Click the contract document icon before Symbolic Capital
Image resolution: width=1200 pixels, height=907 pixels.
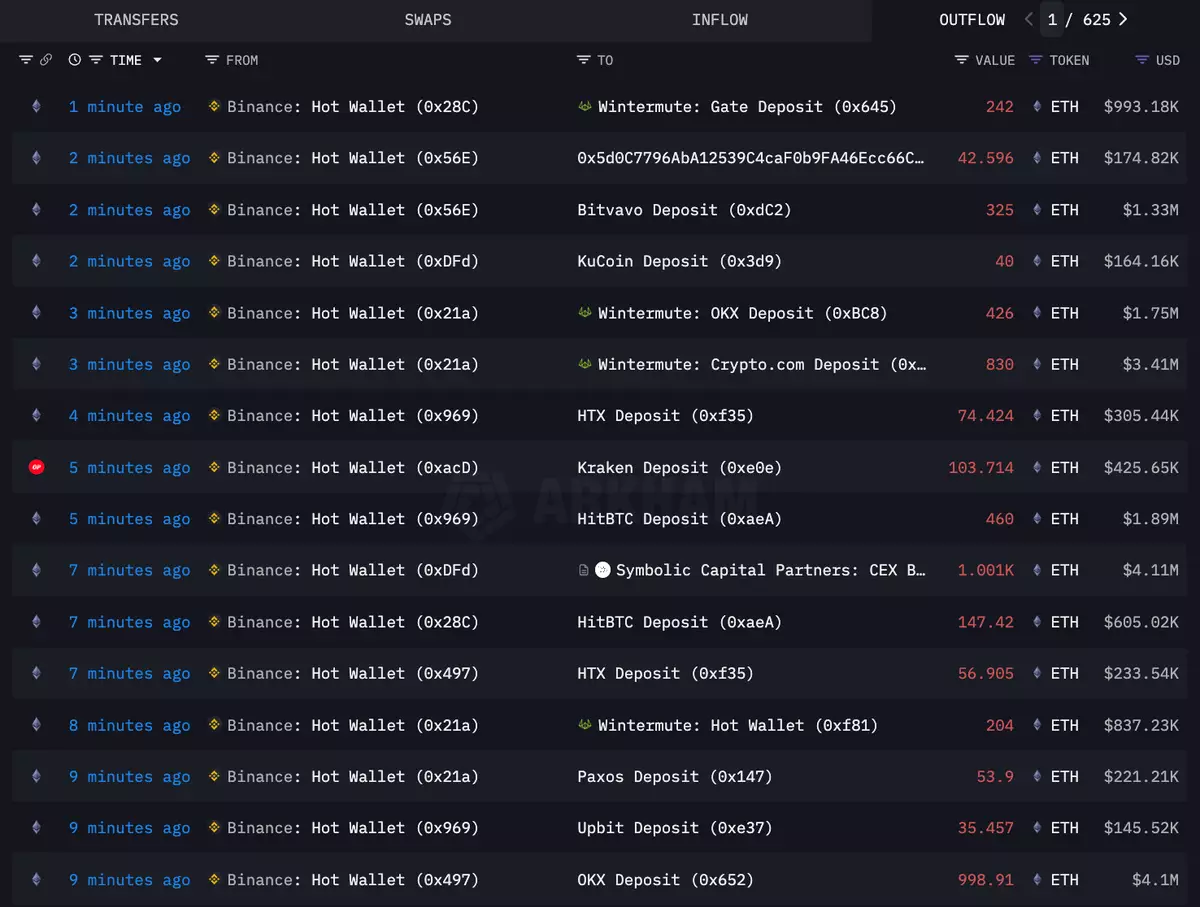584,570
